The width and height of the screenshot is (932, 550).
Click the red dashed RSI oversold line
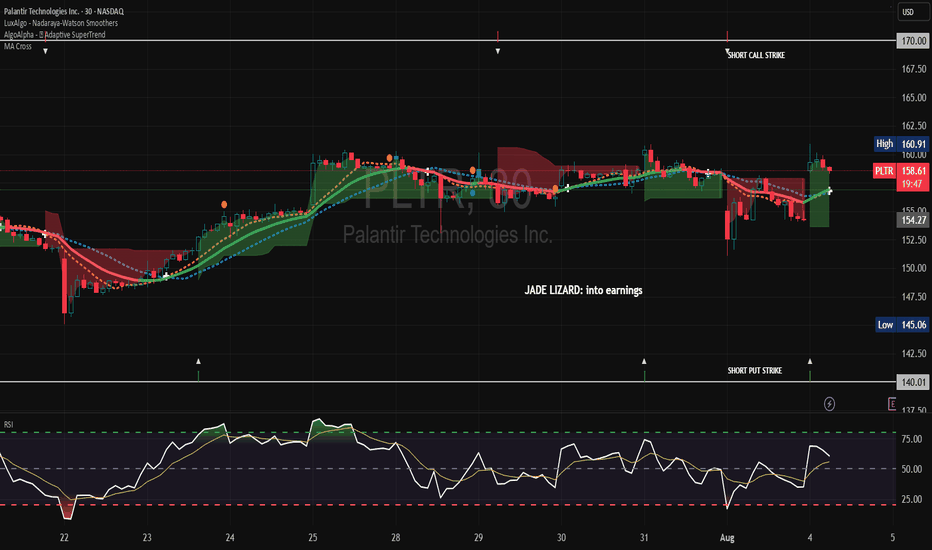446,505
